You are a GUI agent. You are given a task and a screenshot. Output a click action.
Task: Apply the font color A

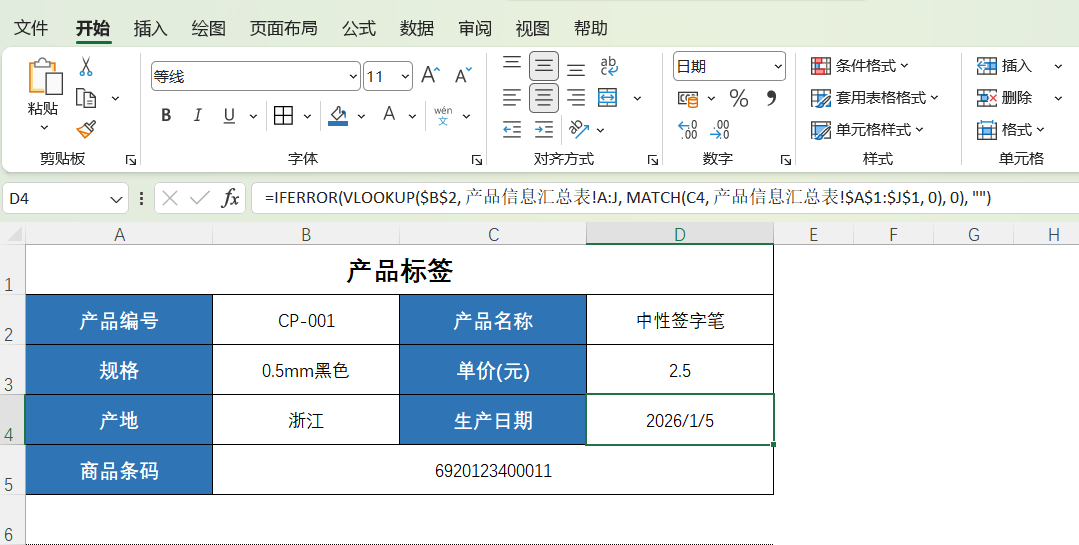389,115
